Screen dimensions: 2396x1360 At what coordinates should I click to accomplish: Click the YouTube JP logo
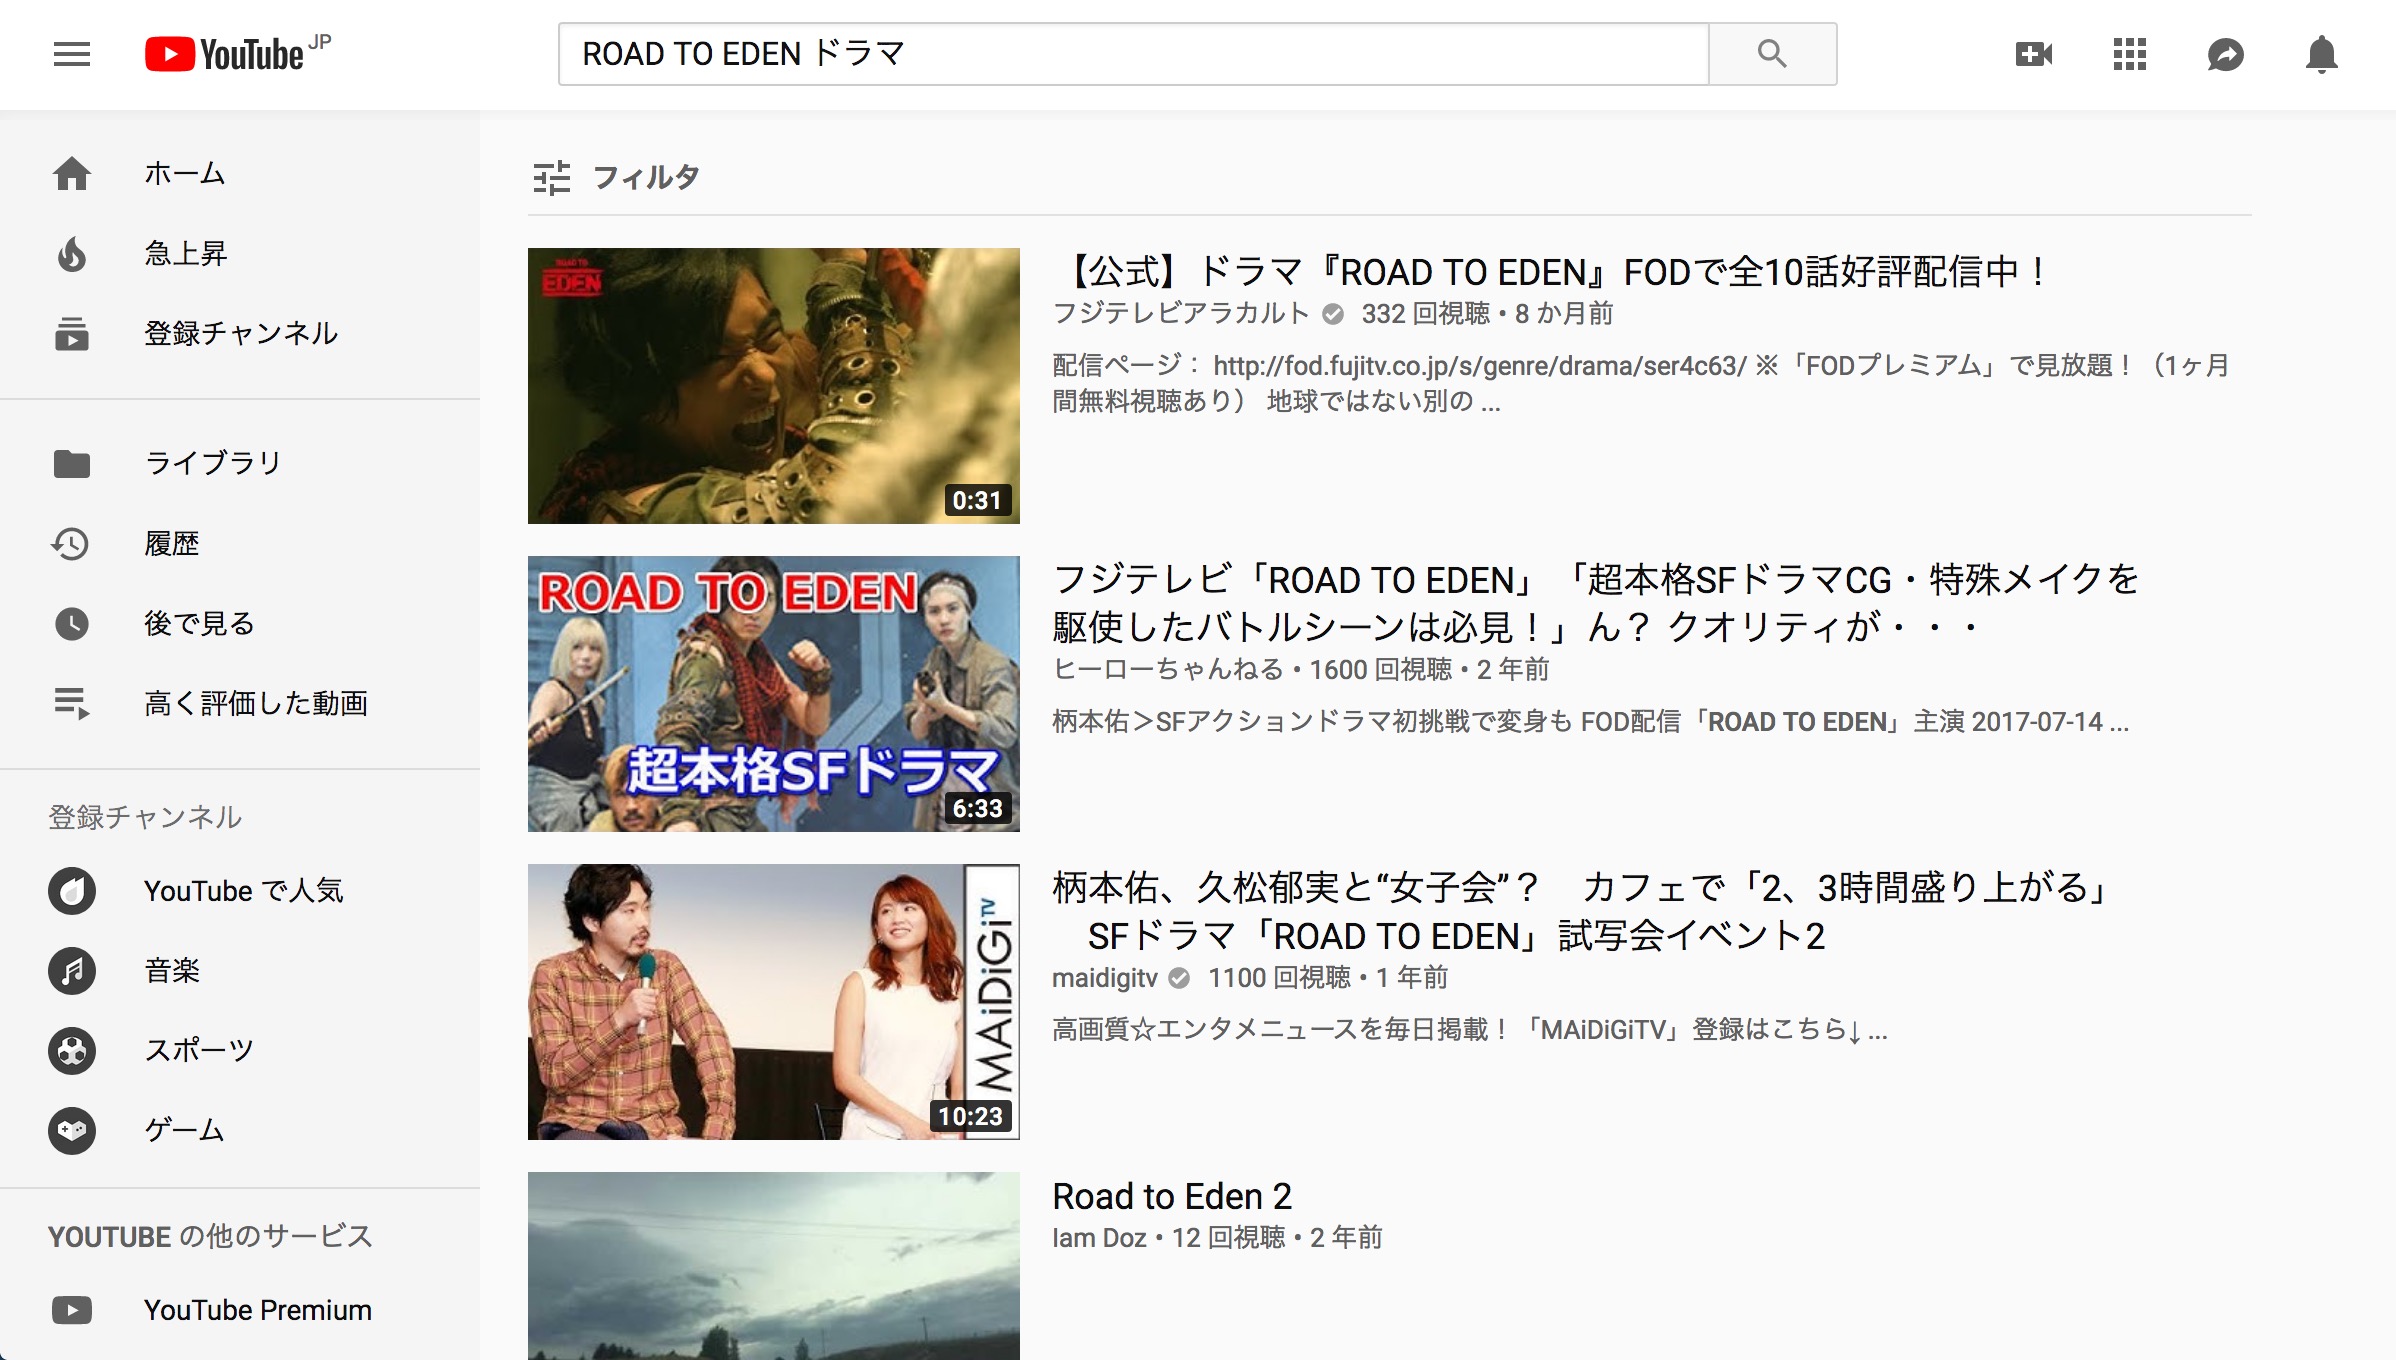tap(237, 54)
